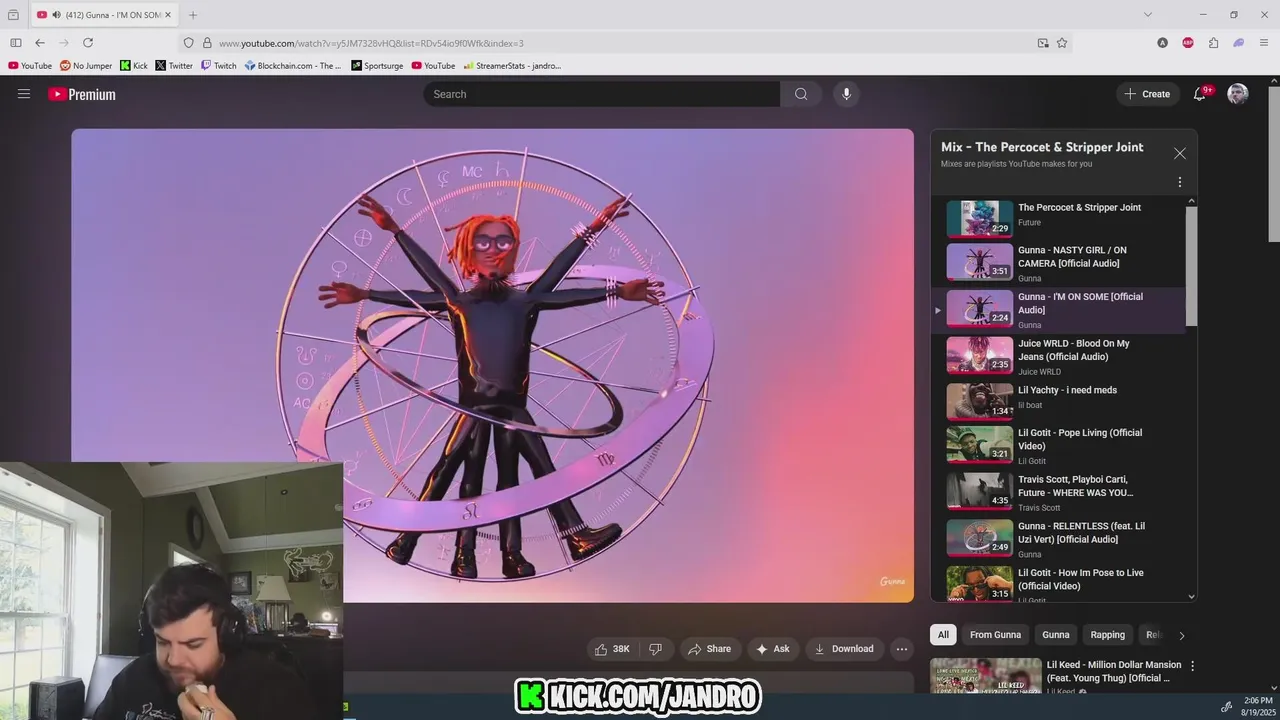The height and width of the screenshot is (720, 1280).
Task: Dislike the video with thumbs down
Action: [656, 649]
